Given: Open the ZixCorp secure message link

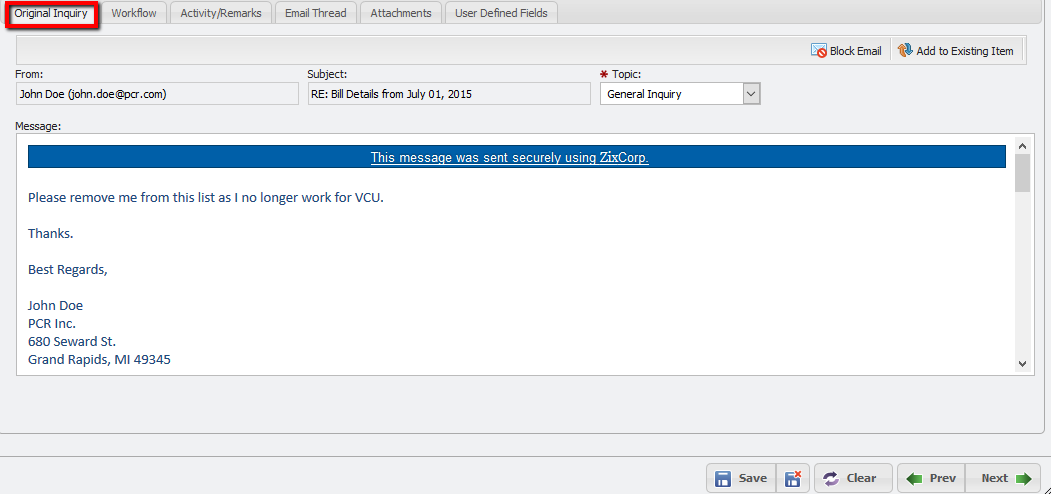Looking at the screenshot, I should (509, 157).
